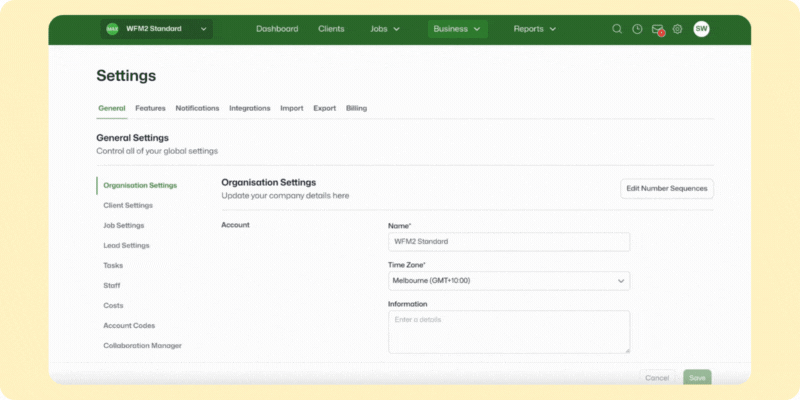The height and width of the screenshot is (400, 800).
Task: Select Staff in sidebar
Action: pyautogui.click(x=112, y=285)
